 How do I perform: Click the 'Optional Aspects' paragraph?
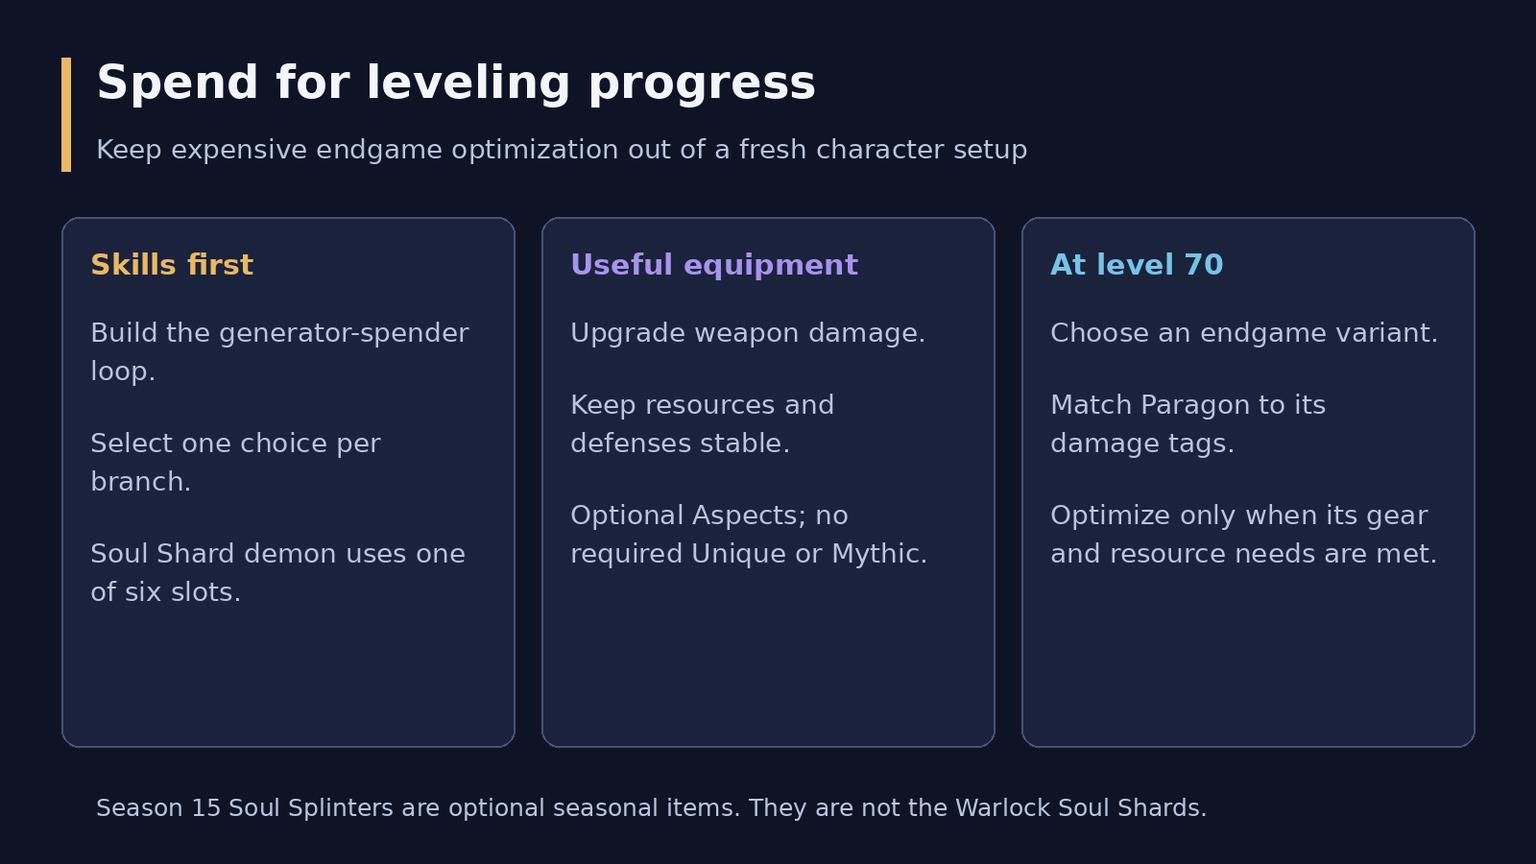(x=749, y=534)
